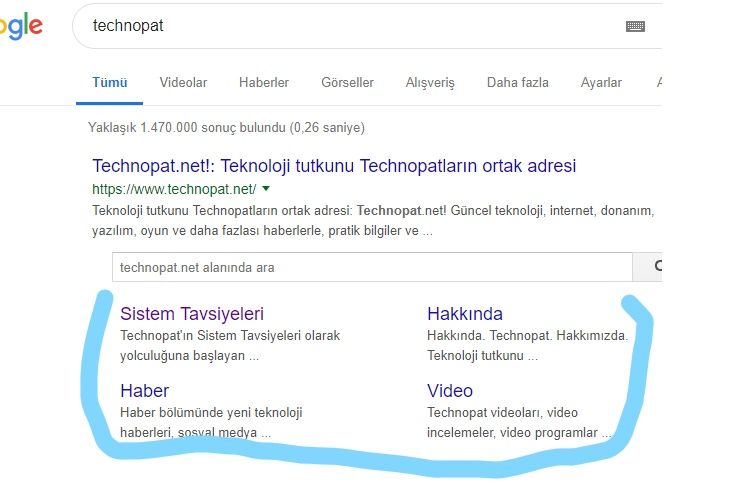The image size is (744, 488).
Task: Open the Haber sitelink
Action: [x=144, y=391]
